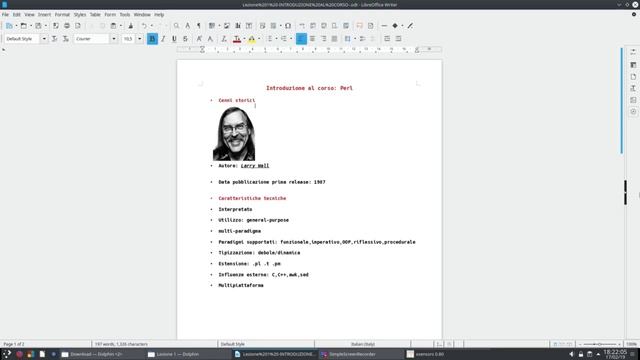
Task: Run the Spelling check icon
Action: coord(187,26)
